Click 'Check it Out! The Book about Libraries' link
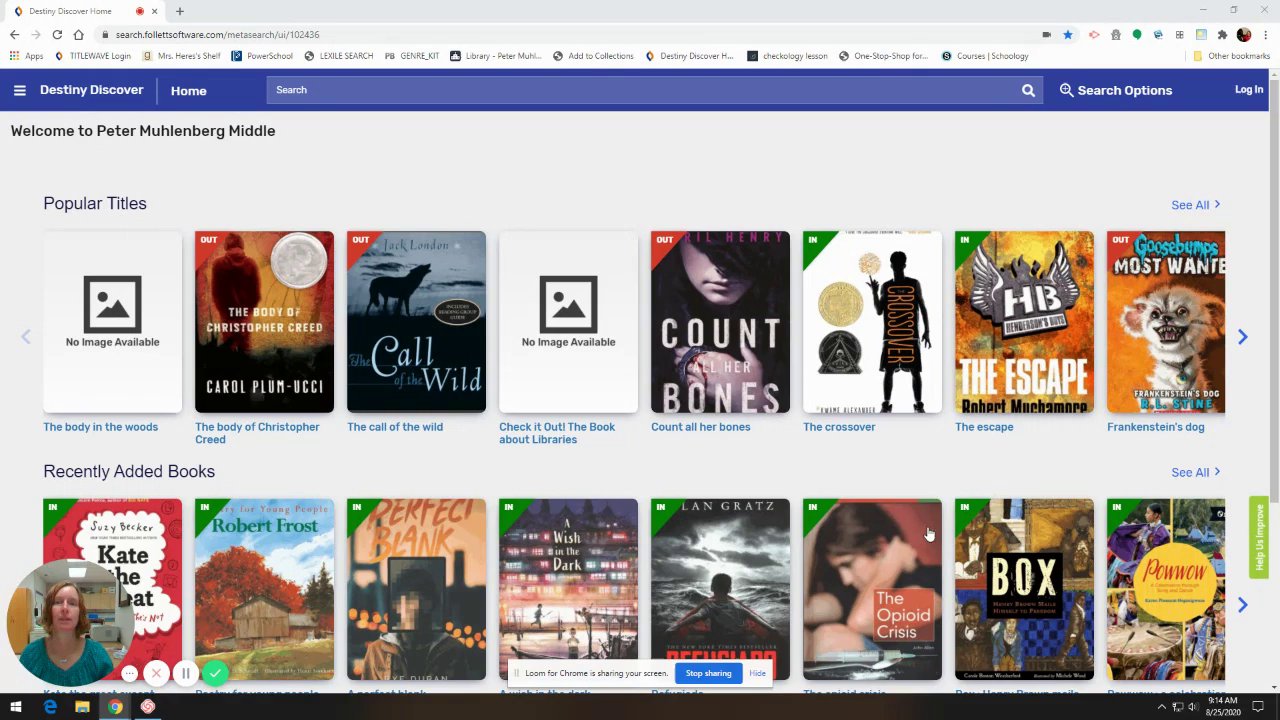Screen dimensions: 1280x720 [x=557, y=433]
